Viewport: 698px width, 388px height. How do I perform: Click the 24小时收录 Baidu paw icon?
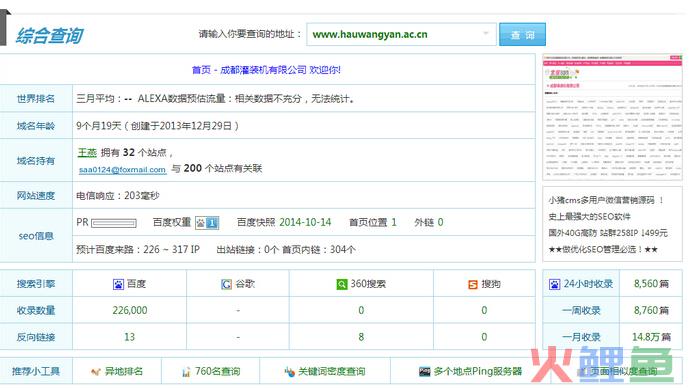(x=554, y=284)
